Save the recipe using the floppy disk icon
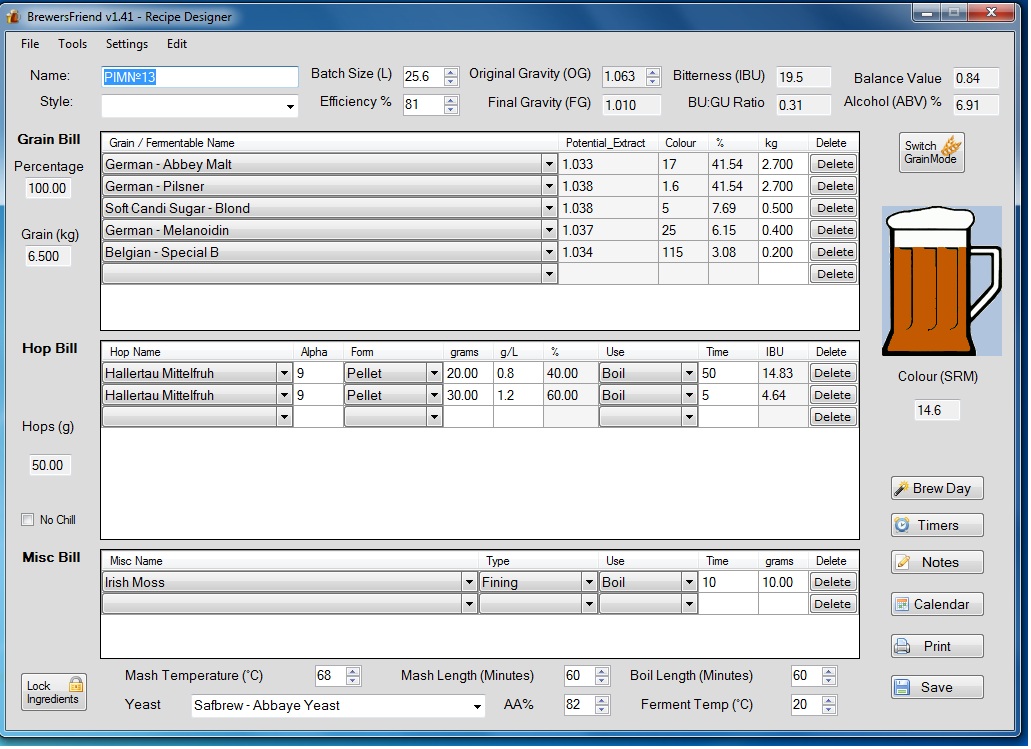The width and height of the screenshot is (1031, 749). pos(936,687)
